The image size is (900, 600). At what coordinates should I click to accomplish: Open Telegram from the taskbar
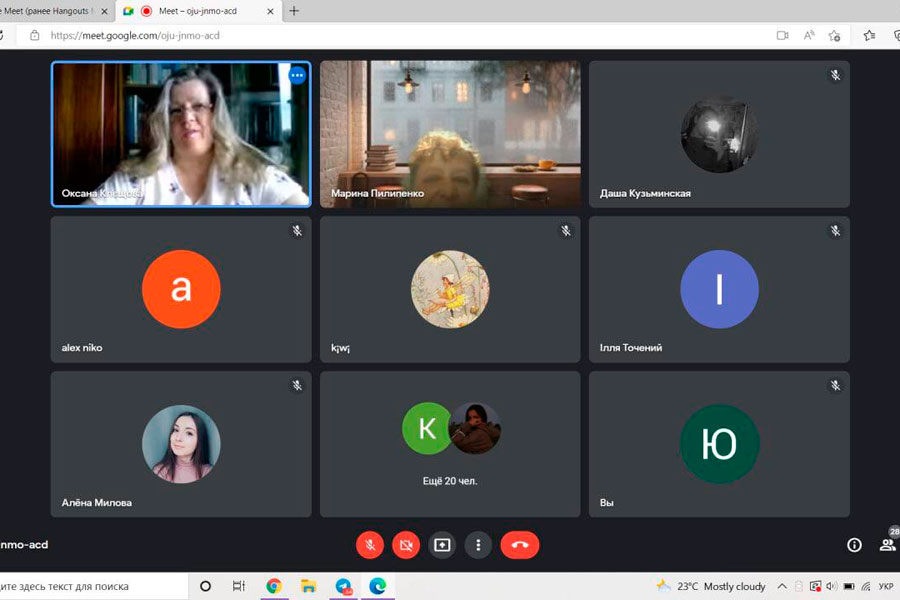[x=343, y=586]
